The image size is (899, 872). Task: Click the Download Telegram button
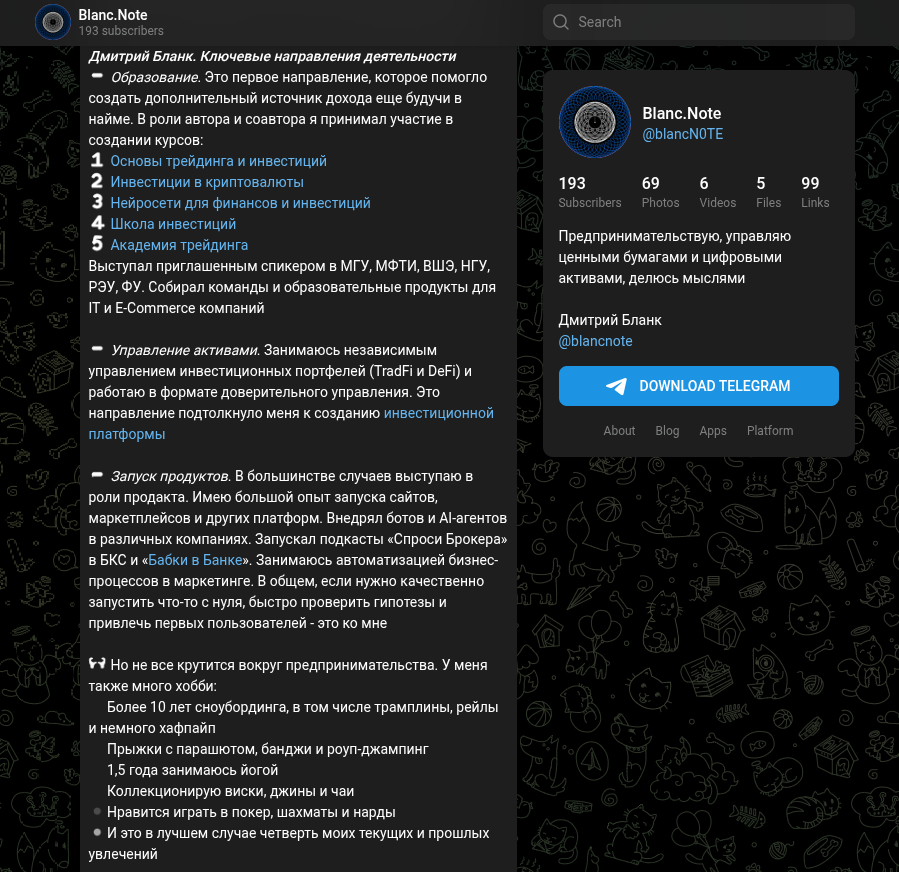698,386
